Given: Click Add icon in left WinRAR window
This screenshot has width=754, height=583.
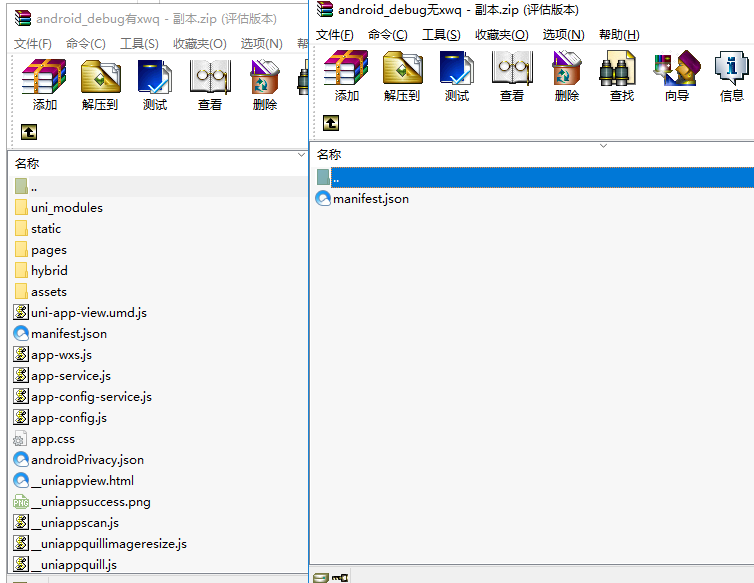Looking at the screenshot, I should [x=44, y=84].
